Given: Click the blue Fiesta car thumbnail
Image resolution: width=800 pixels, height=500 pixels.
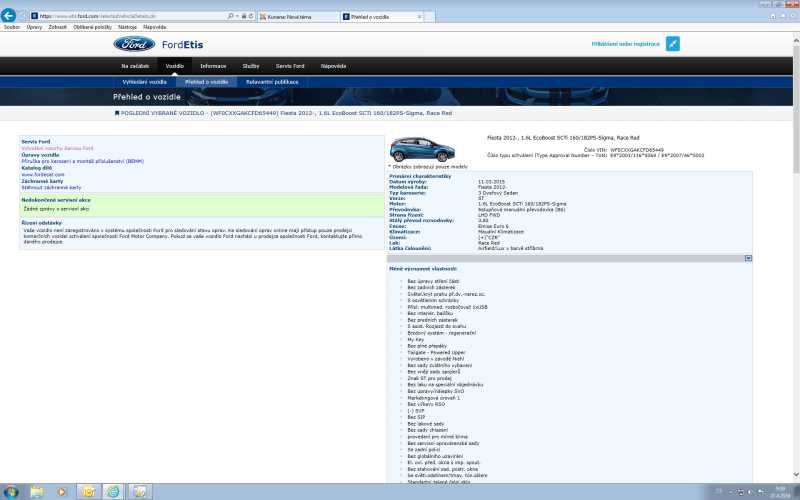Looking at the screenshot, I should (422, 149).
